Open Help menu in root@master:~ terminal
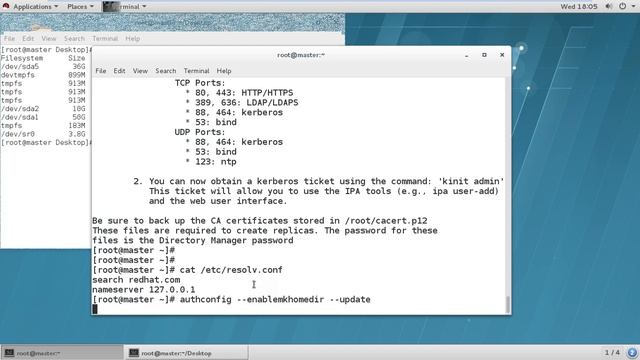This screenshot has height=360, width=640. [x=224, y=71]
